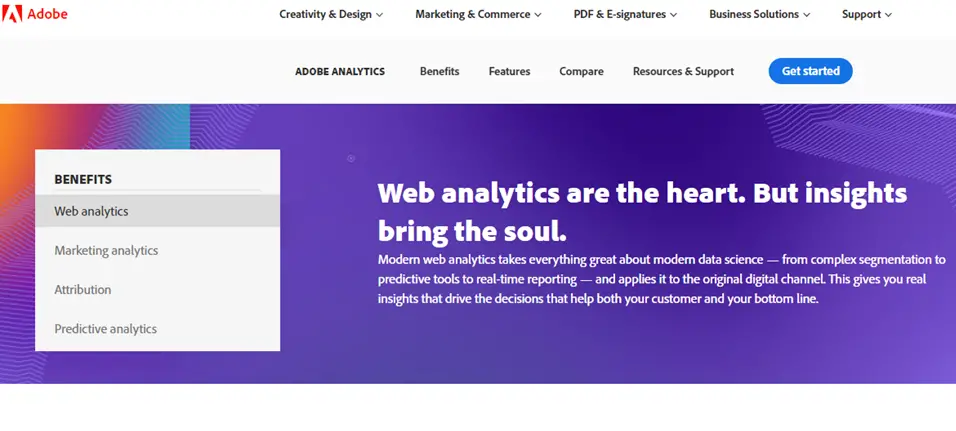
Task: Click the Adobe logo icon
Action: 13,14
